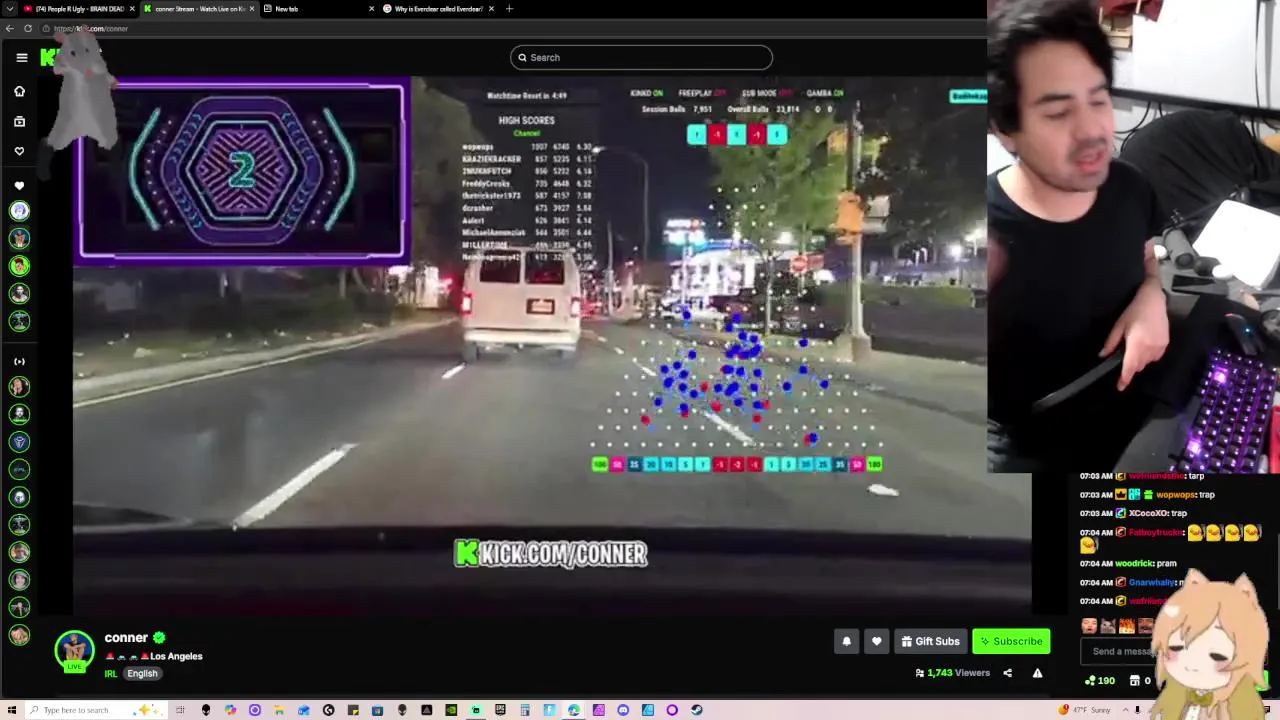Open the chat shop store icon

[1134, 681]
